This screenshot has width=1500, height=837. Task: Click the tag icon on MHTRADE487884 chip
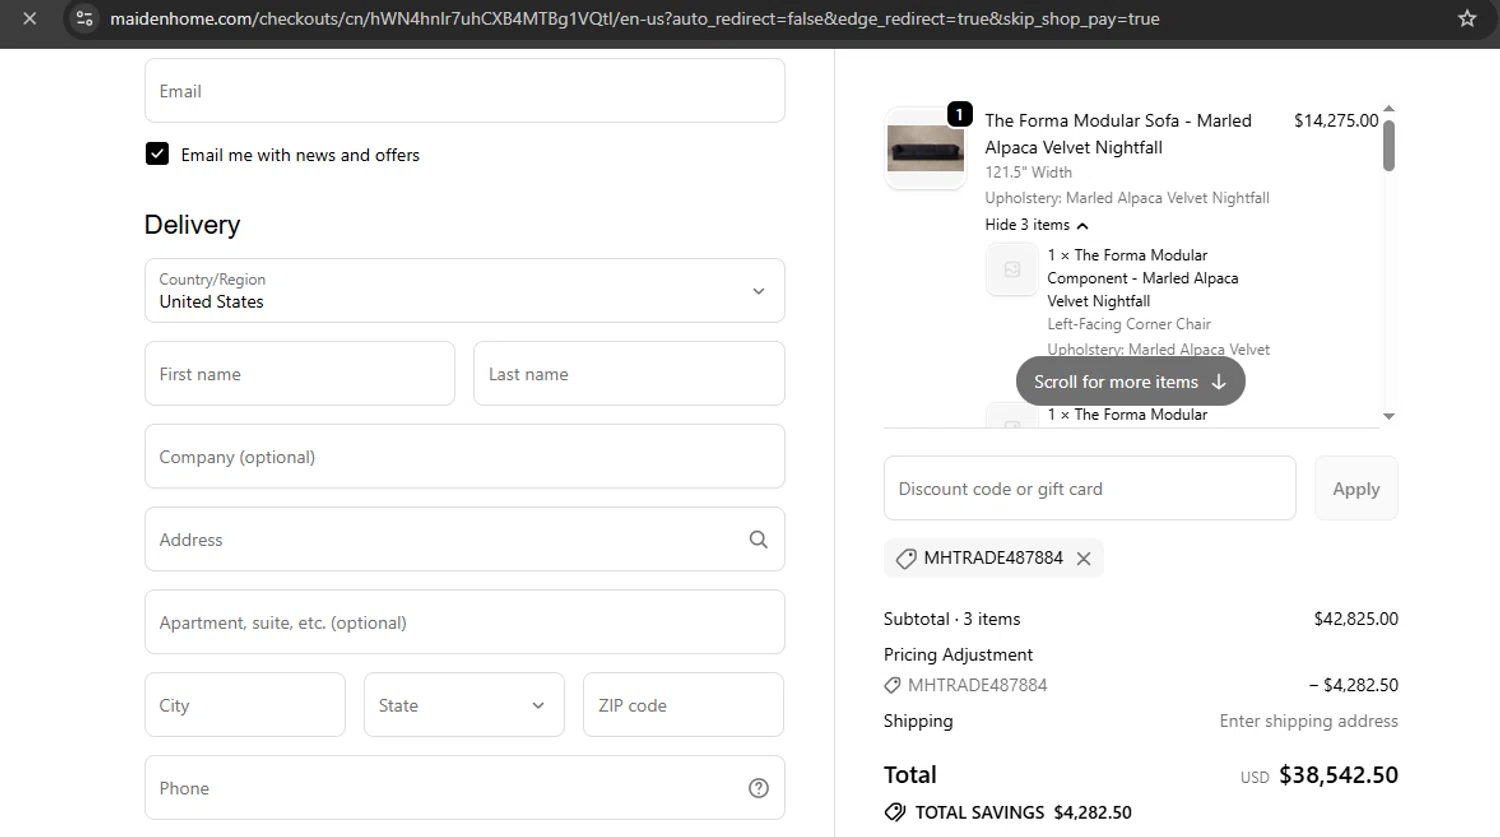pos(906,559)
